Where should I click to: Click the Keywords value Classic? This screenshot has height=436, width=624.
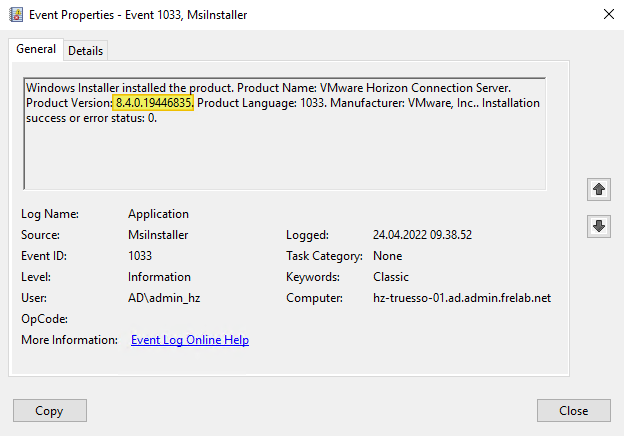click(x=390, y=277)
